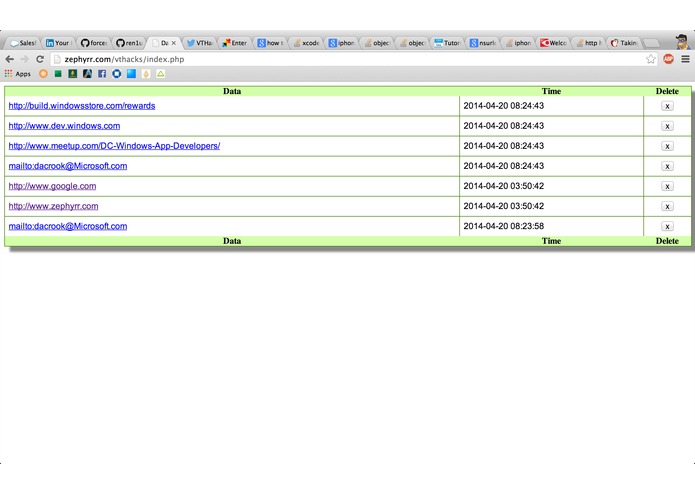Click the 'Time' column header in the table header row
695x494 pixels.
tap(551, 91)
